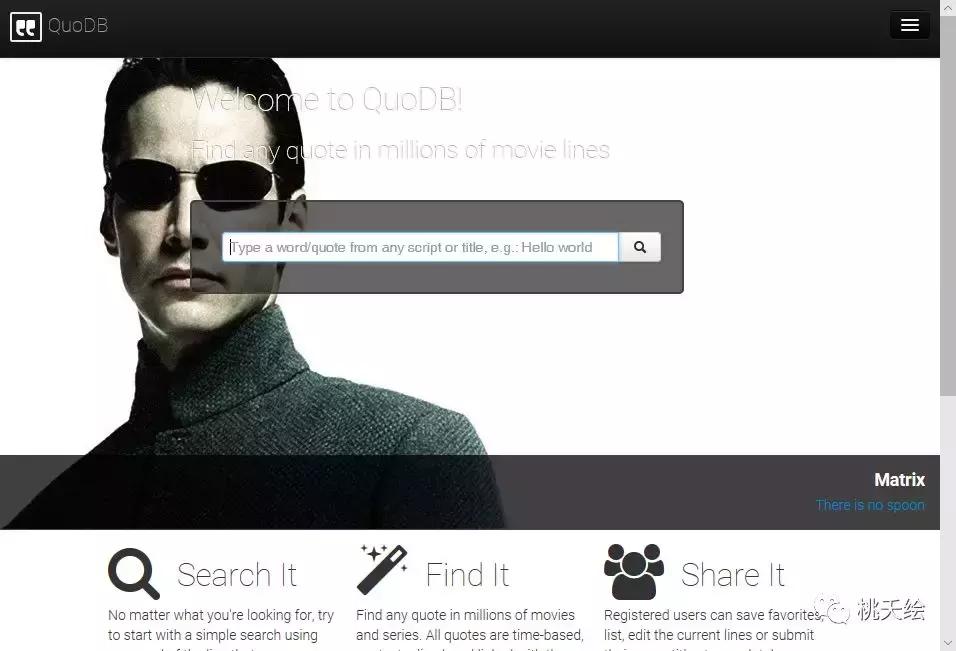The height and width of the screenshot is (651, 956).
Task: Click the 'Welcome to QuoDB!' heading
Action: [327, 99]
